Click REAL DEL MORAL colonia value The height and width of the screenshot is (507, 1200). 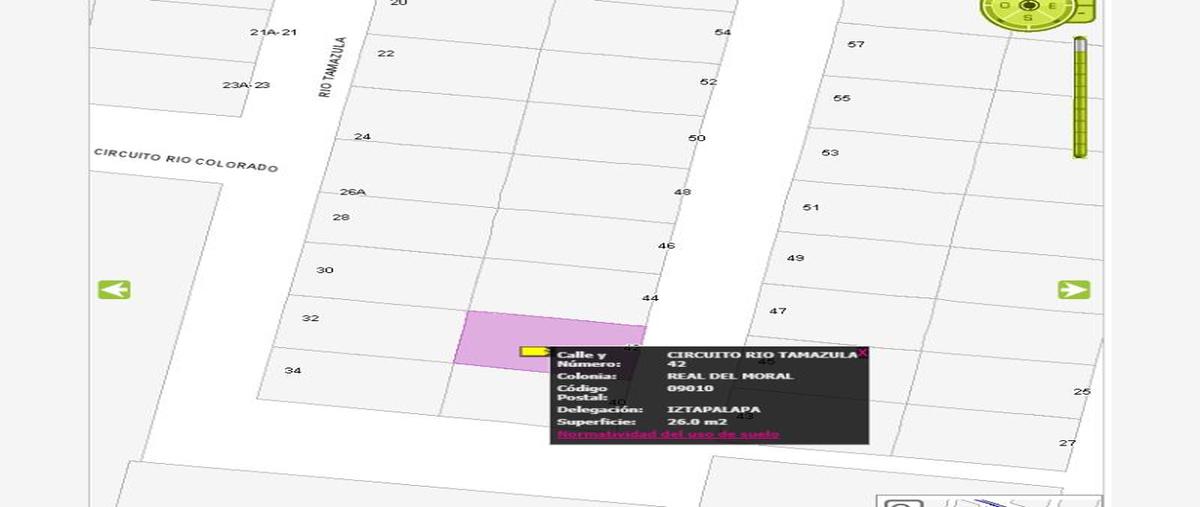[730, 376]
